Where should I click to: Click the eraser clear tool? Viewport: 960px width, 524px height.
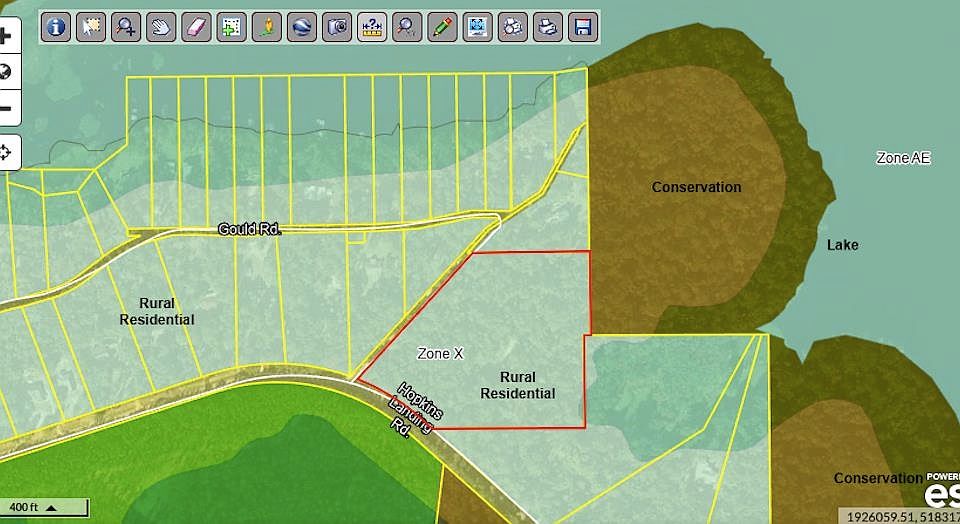pyautogui.click(x=195, y=27)
